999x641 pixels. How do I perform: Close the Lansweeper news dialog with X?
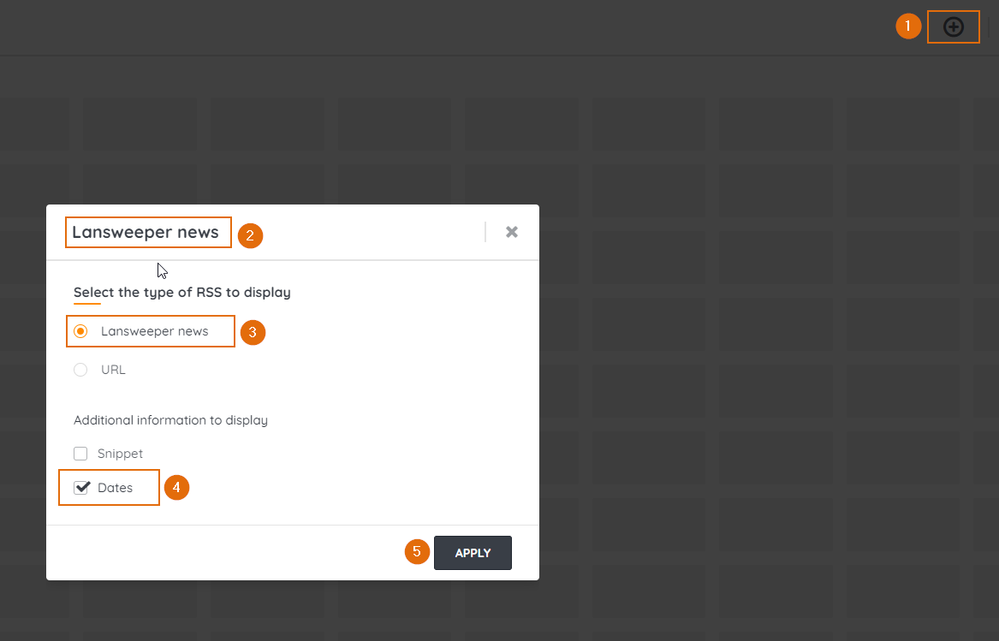pos(512,232)
